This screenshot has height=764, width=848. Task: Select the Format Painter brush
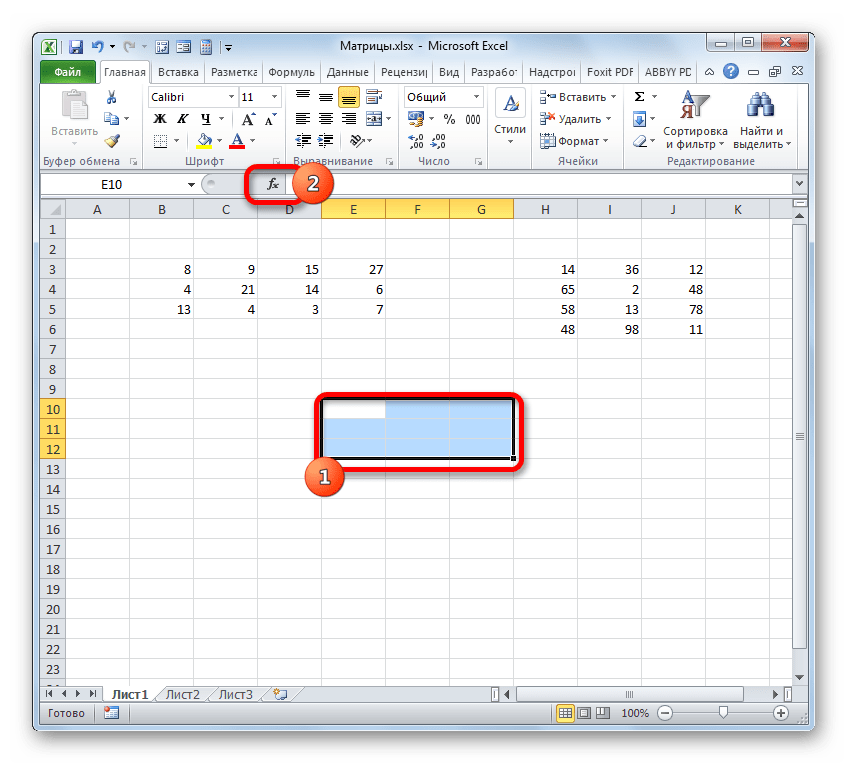click(112, 141)
